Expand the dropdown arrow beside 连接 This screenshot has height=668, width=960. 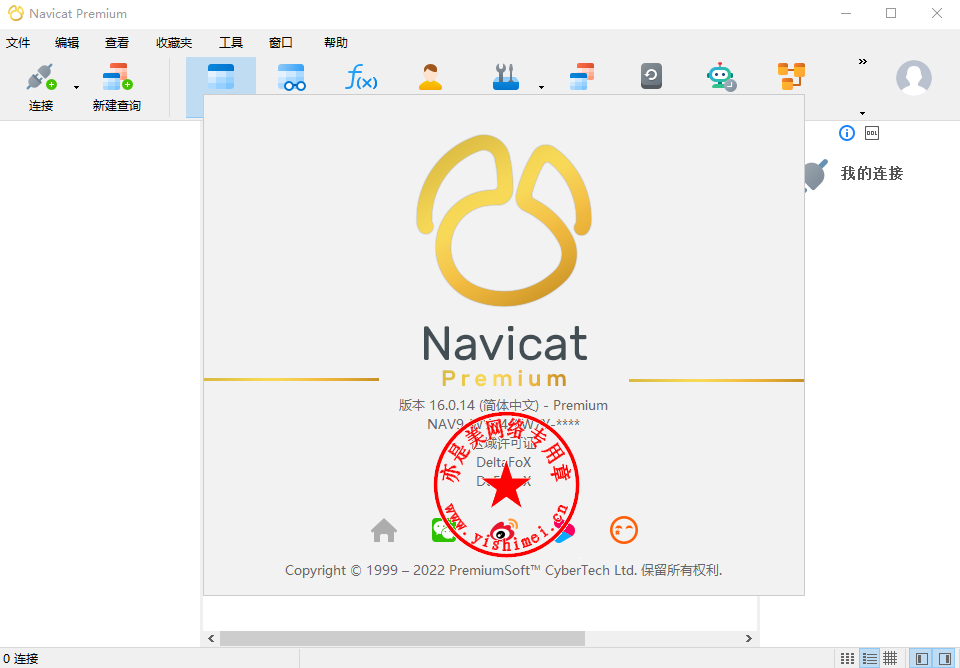[77, 88]
